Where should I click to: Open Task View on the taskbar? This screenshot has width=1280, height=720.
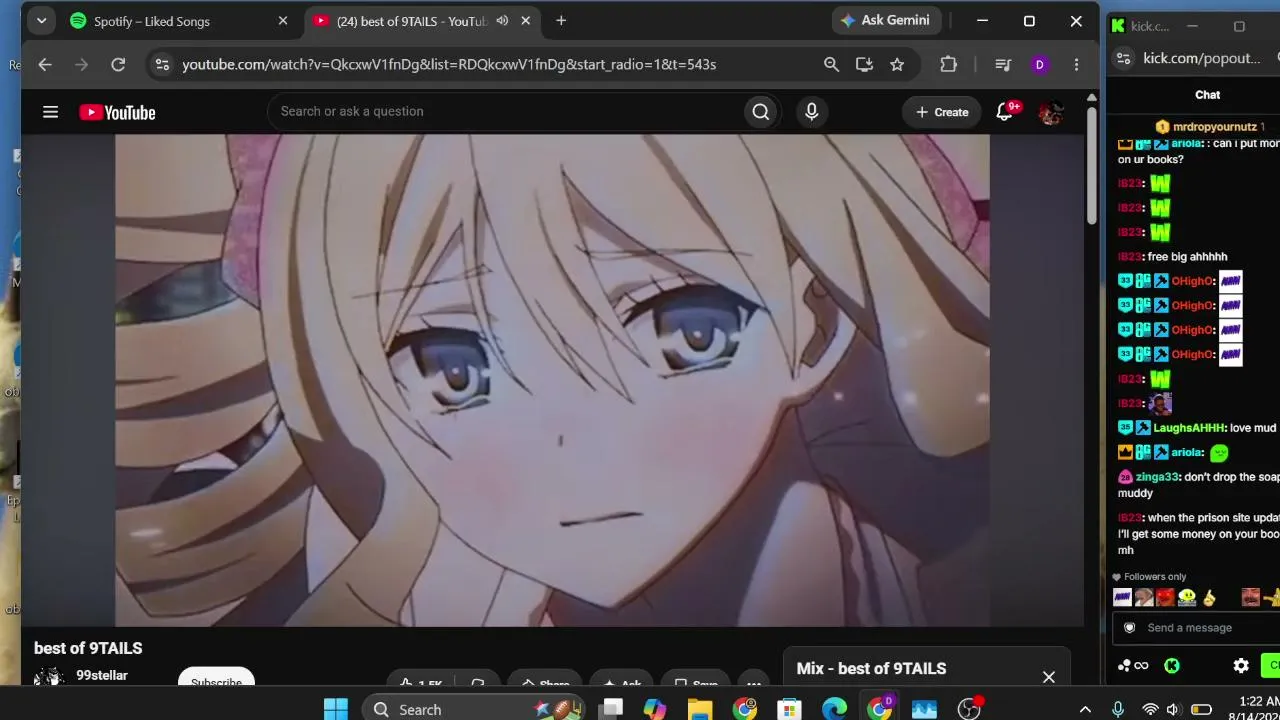click(610, 709)
